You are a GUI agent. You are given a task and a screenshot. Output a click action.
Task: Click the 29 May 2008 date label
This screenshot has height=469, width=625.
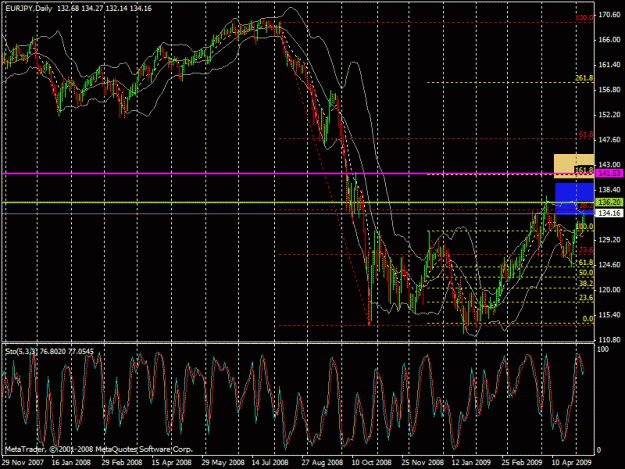point(222,463)
